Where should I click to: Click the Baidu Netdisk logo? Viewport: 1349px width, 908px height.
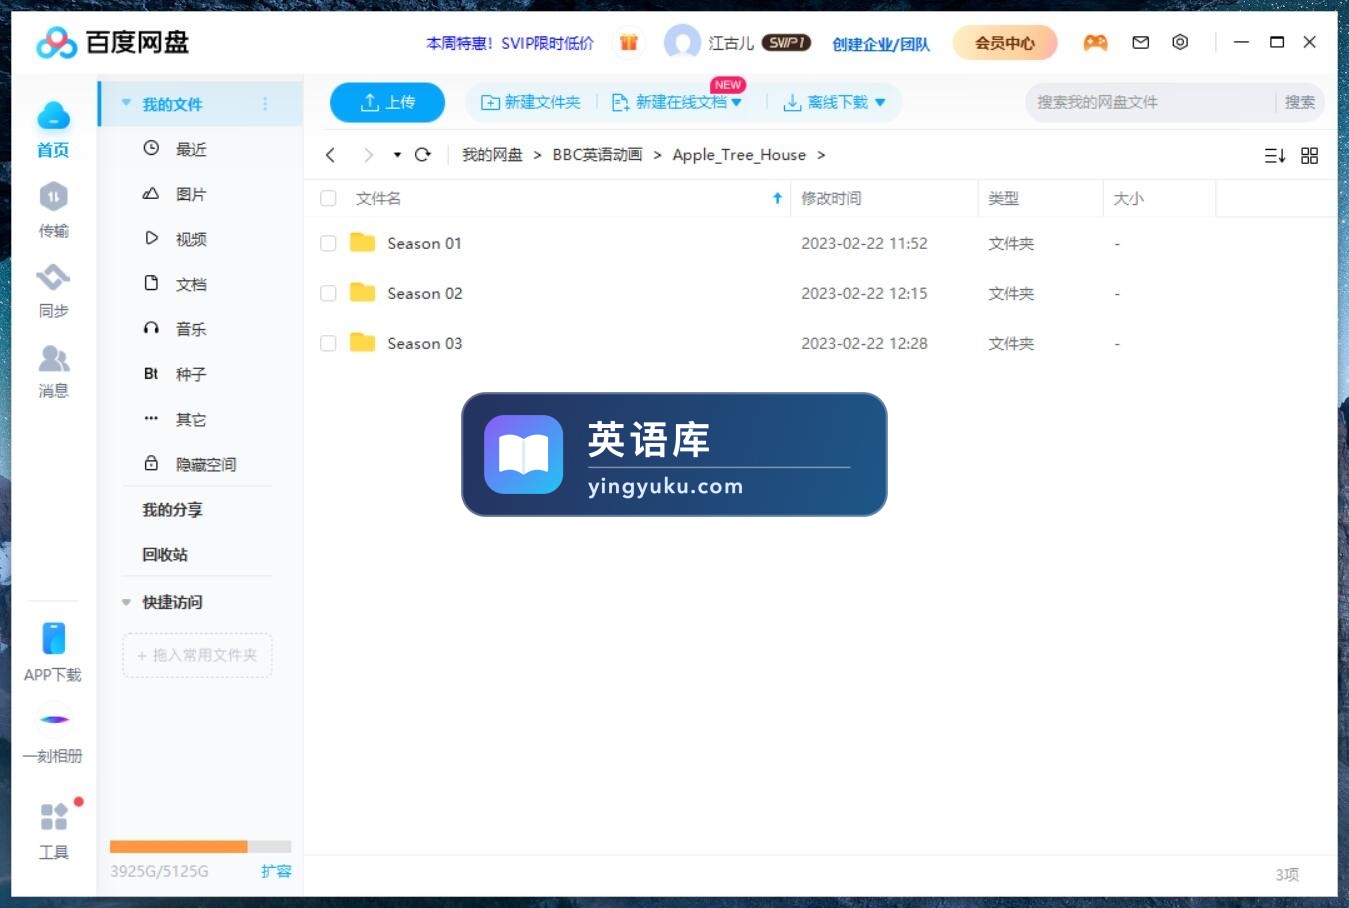112,42
